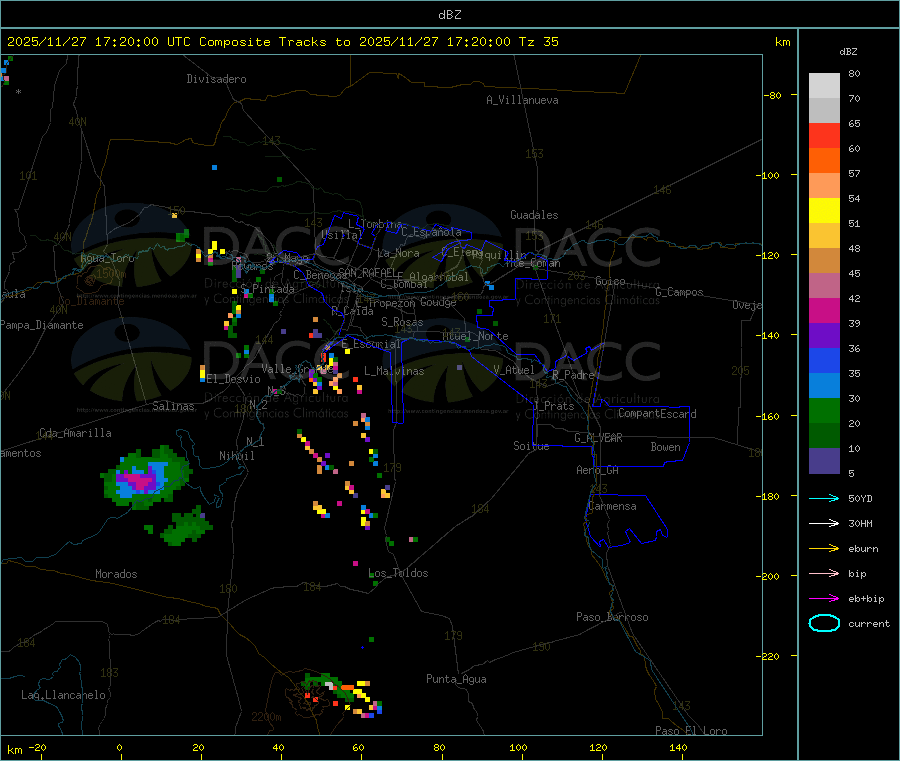The height and width of the screenshot is (761, 900).
Task: Click the Guadales map label
Action: (534, 215)
